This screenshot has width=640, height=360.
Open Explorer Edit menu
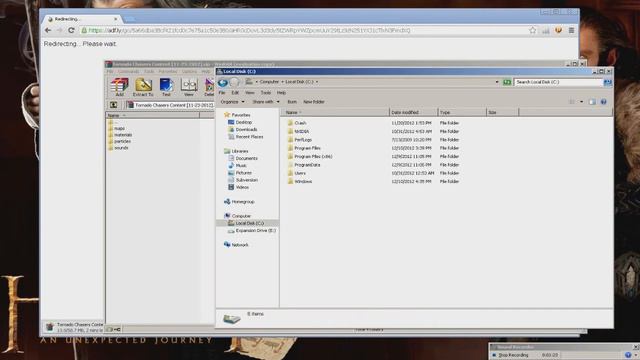click(x=235, y=93)
